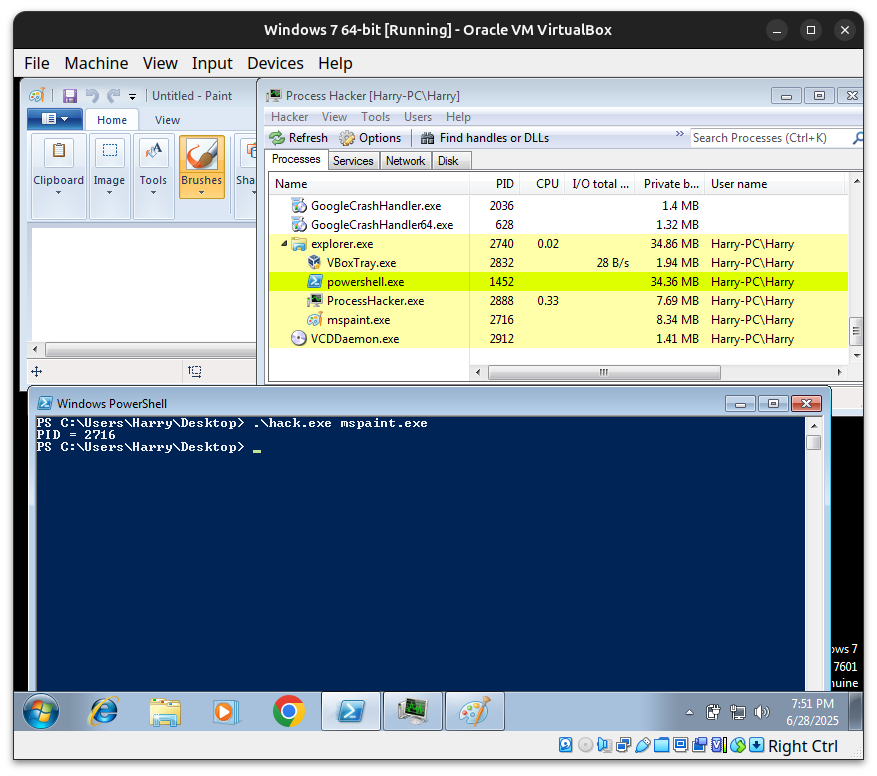This screenshot has height=776, width=877.
Task: Collapse the explorer.exe process tree
Action: [x=284, y=243]
